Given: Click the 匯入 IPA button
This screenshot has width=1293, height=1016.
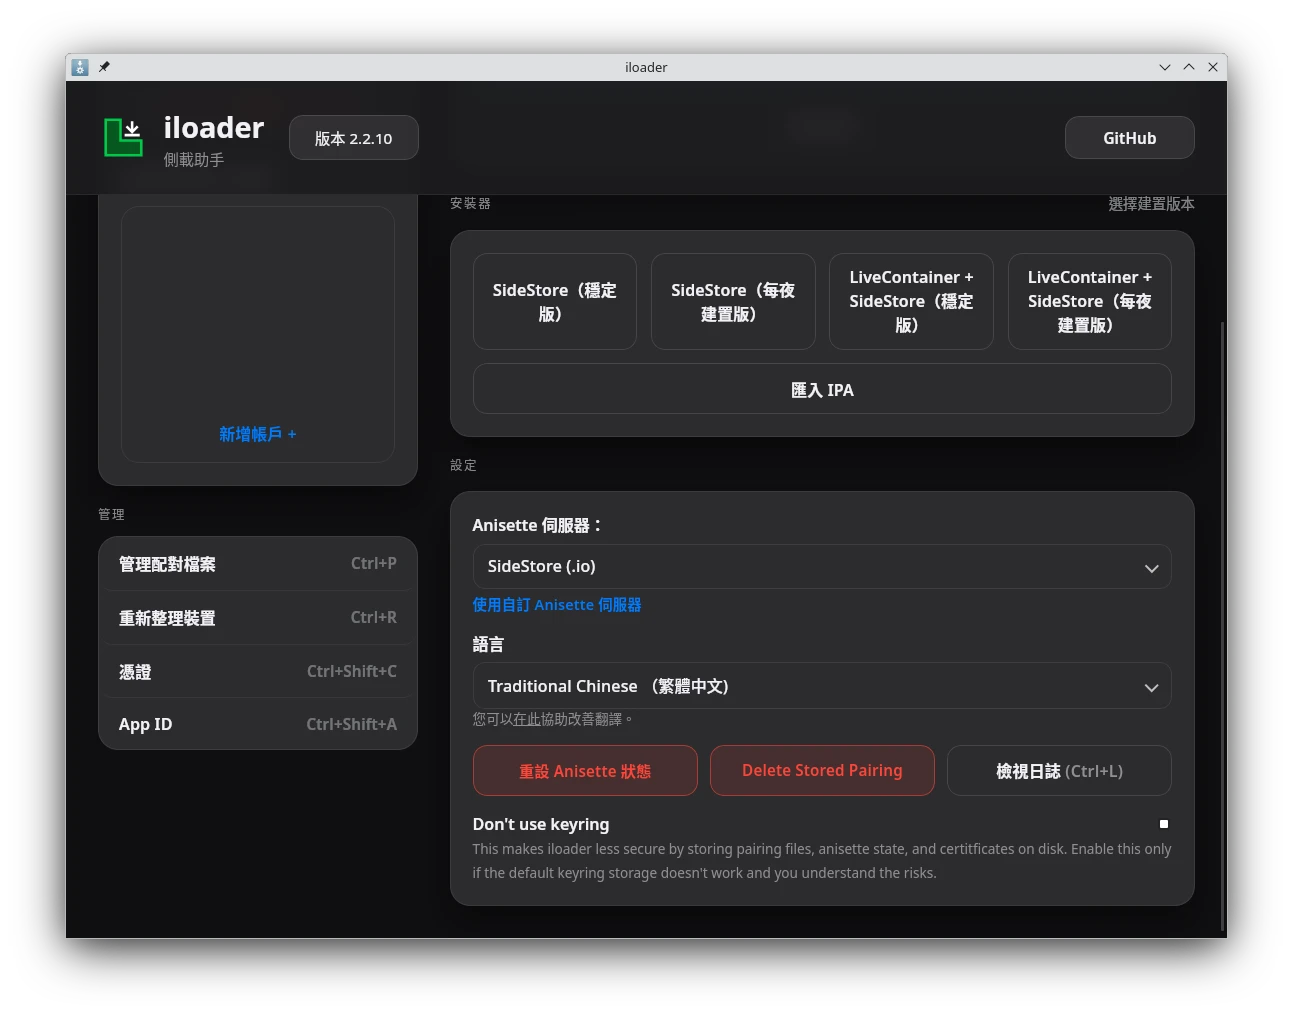Looking at the screenshot, I should pyautogui.click(x=822, y=389).
